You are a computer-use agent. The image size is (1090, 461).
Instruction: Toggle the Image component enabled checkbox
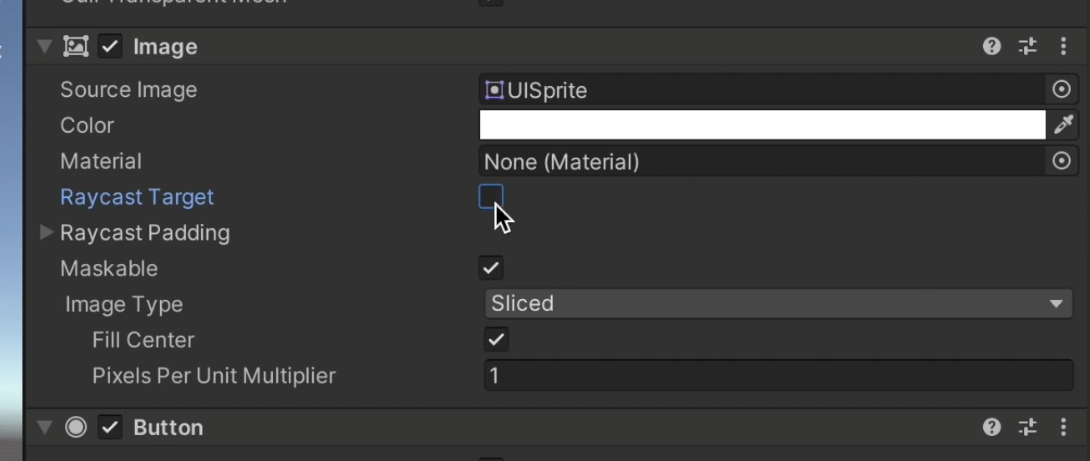(110, 47)
